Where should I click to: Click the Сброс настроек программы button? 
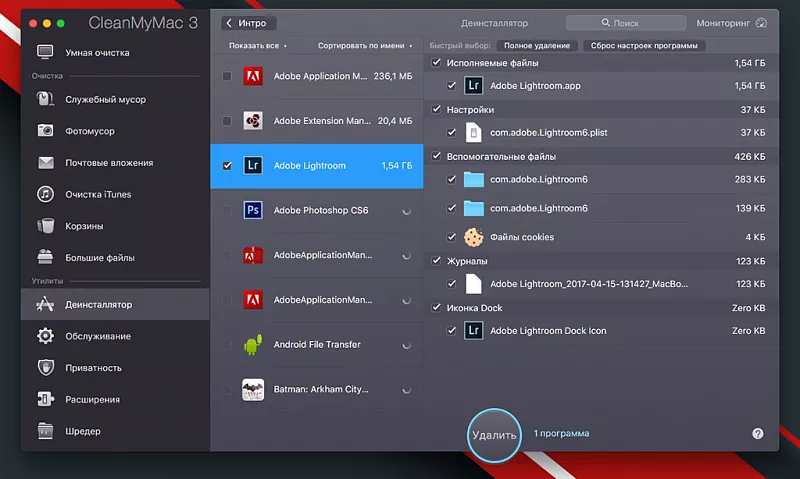pos(645,46)
